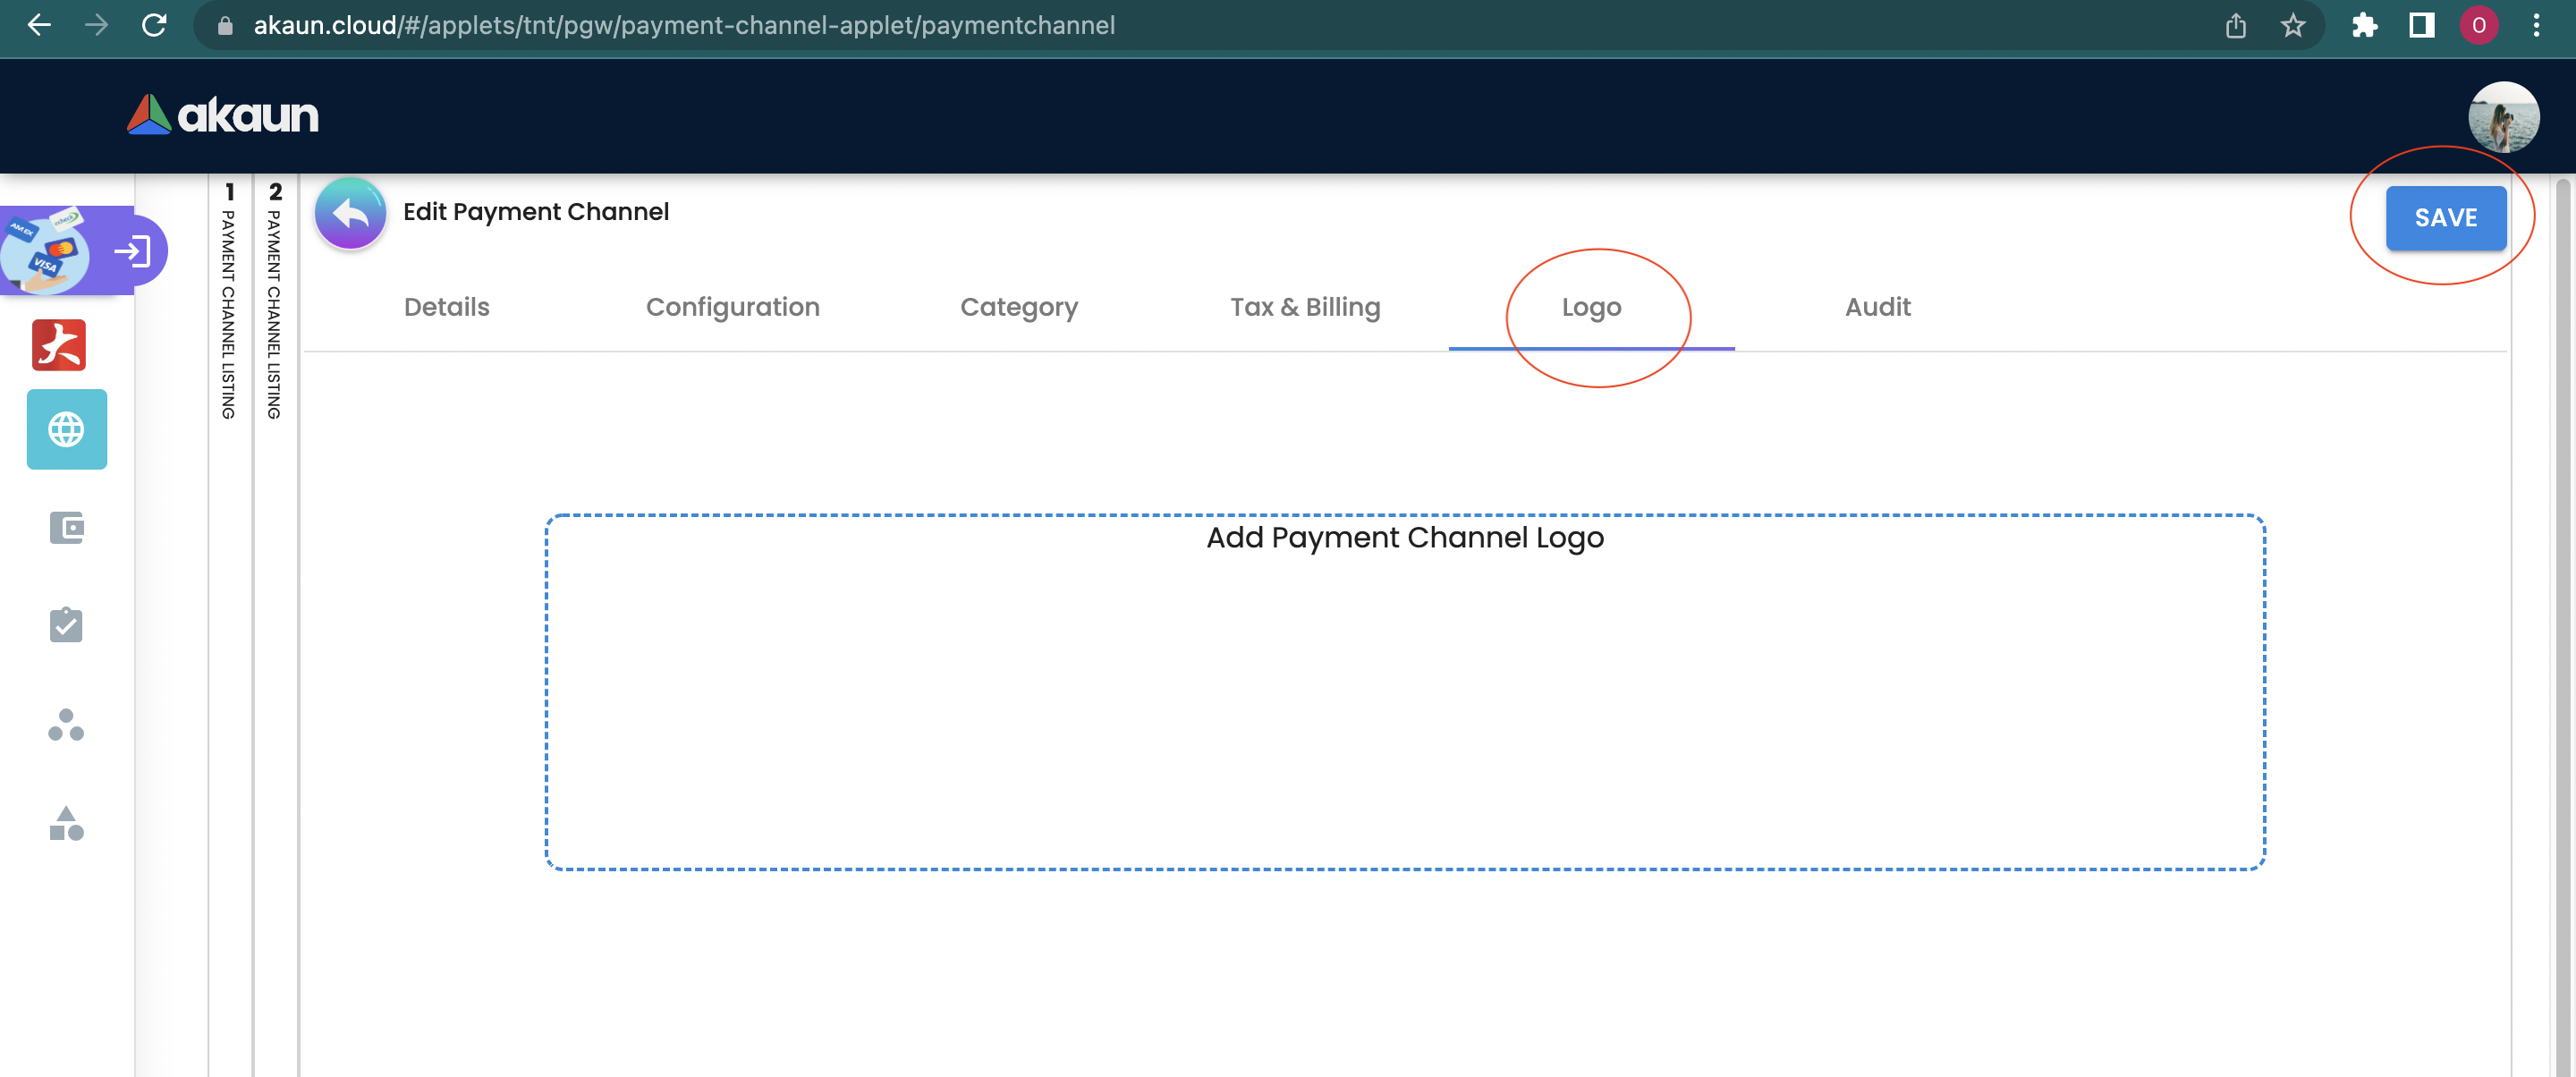Click the Add Payment Channel Logo area

pyautogui.click(x=1404, y=691)
